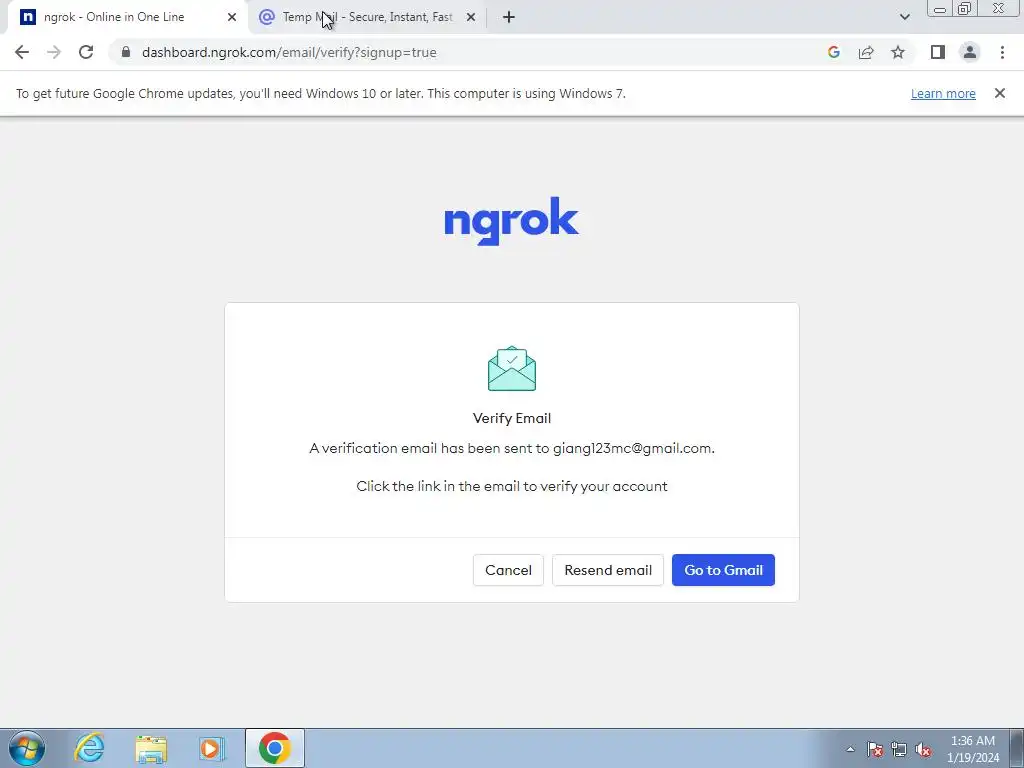The height and width of the screenshot is (768, 1024).
Task: Click the taskbar clock showing 1:36 AM
Action: pos(973,748)
